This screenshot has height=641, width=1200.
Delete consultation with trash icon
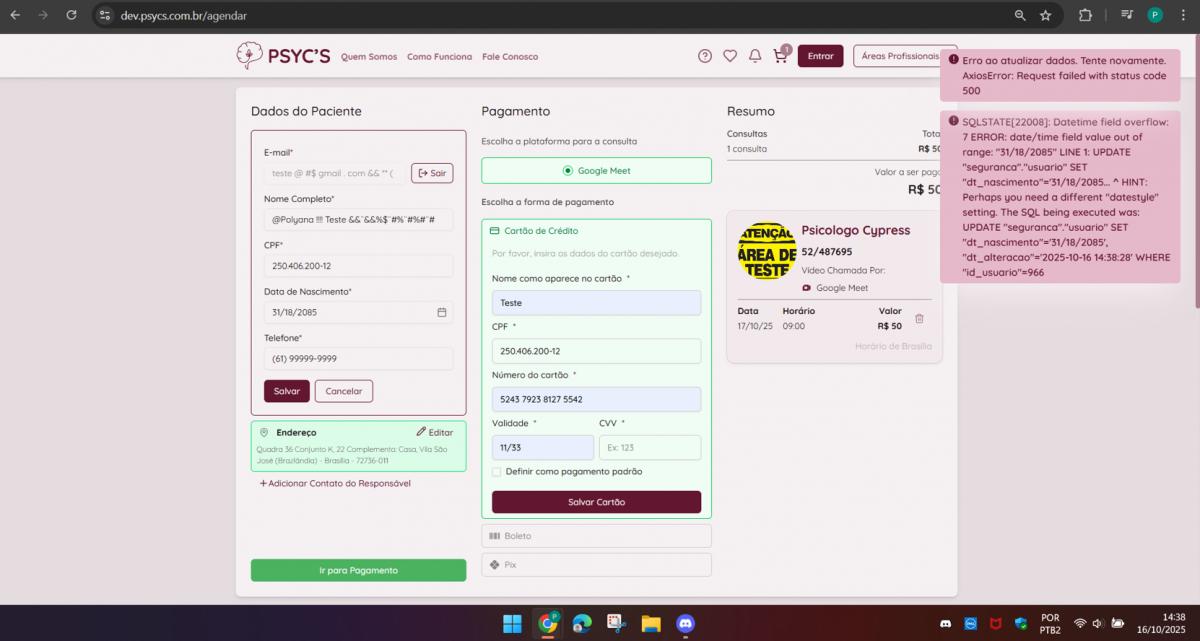coord(919,319)
